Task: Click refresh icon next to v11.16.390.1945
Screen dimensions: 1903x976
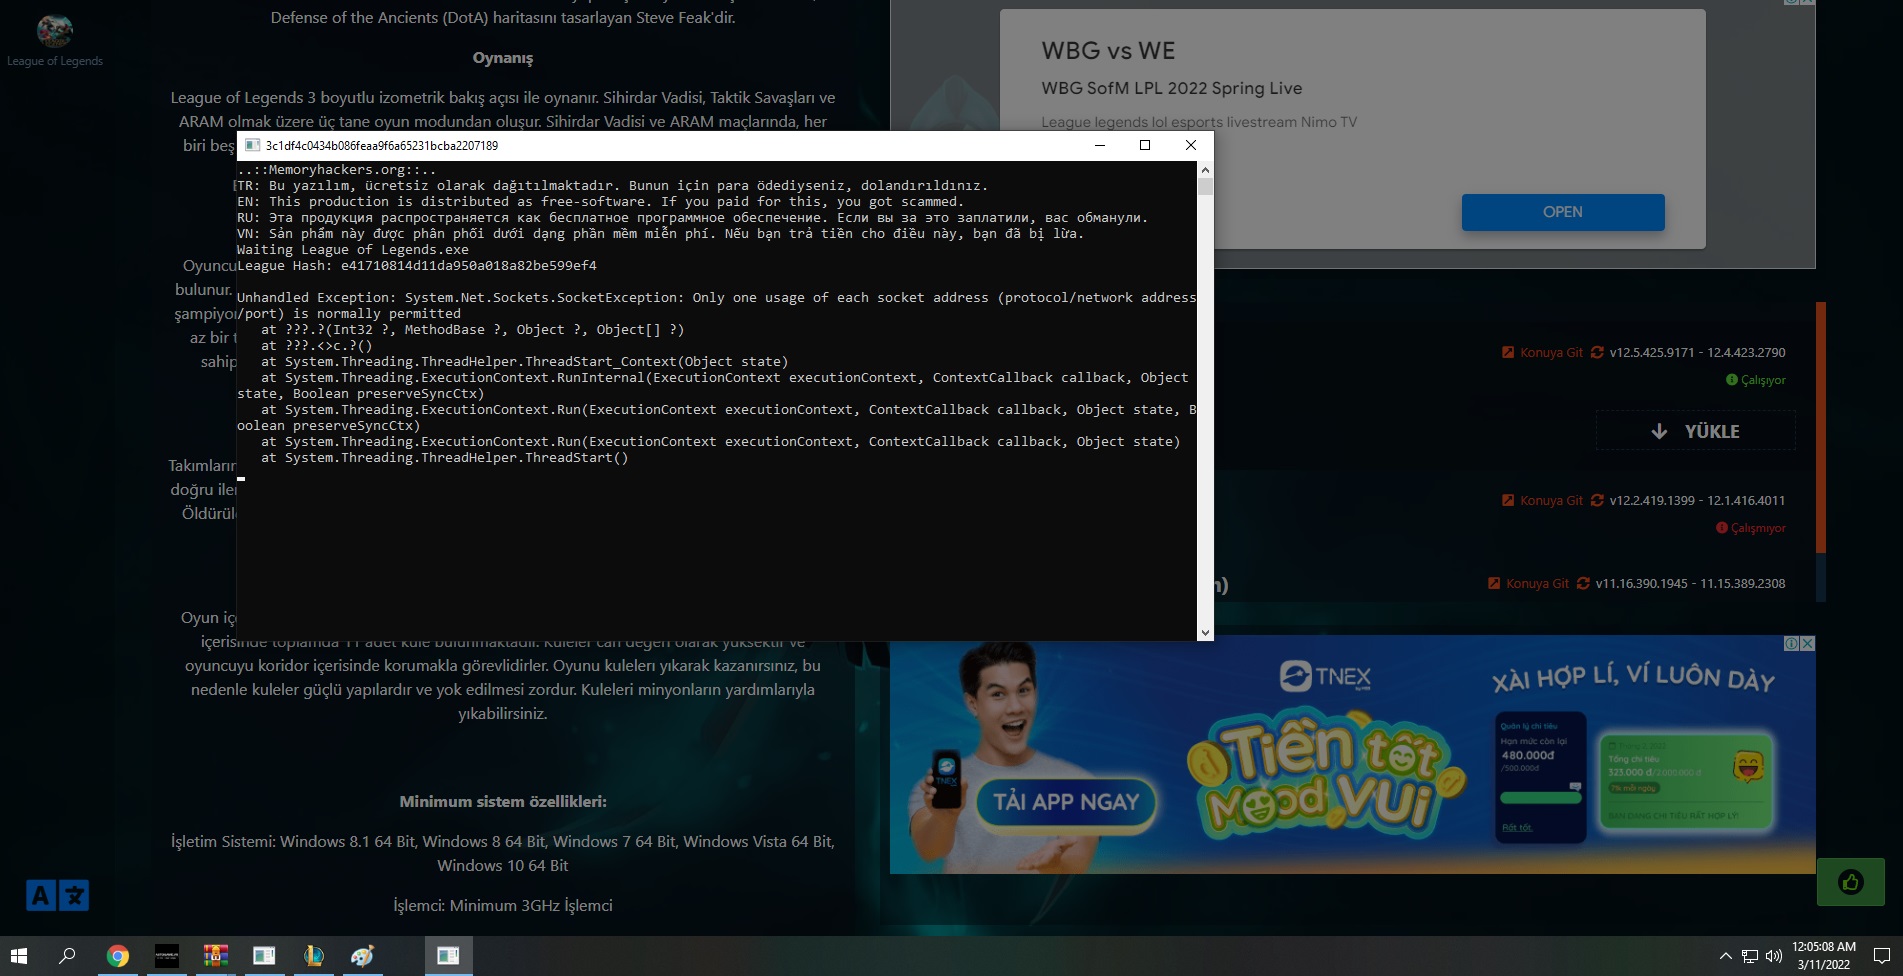Action: pyautogui.click(x=1583, y=583)
